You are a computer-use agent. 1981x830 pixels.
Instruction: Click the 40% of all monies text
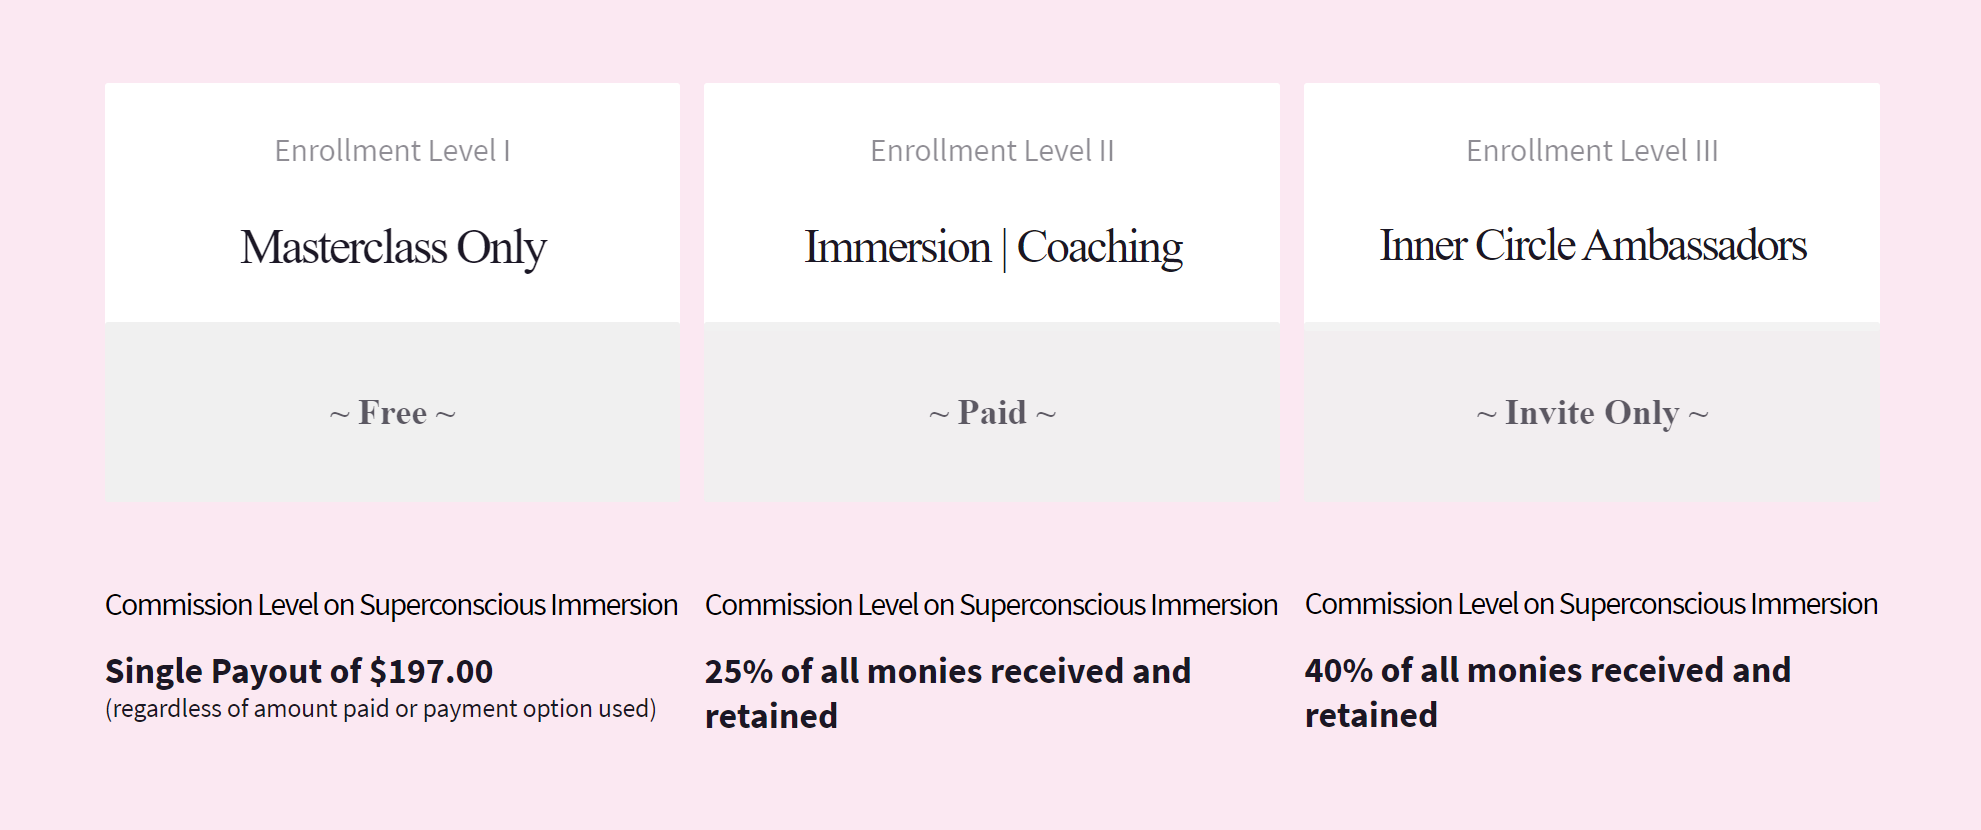point(1548,692)
